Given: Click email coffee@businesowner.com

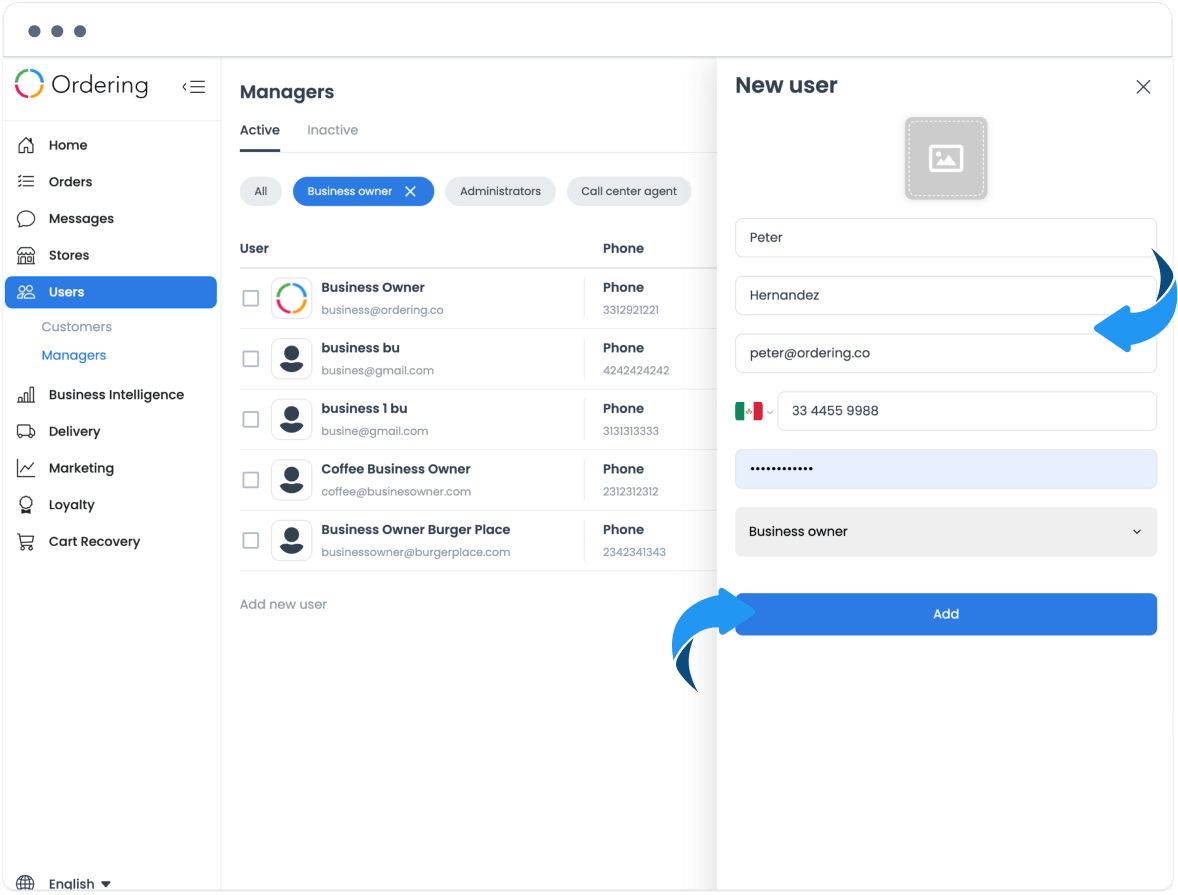Looking at the screenshot, I should click(396, 492).
